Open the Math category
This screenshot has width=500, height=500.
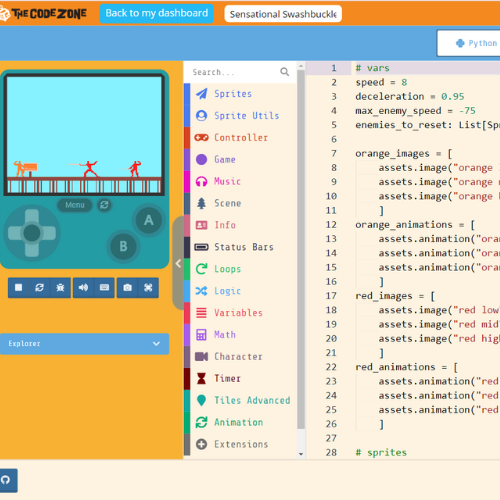tap(240, 335)
